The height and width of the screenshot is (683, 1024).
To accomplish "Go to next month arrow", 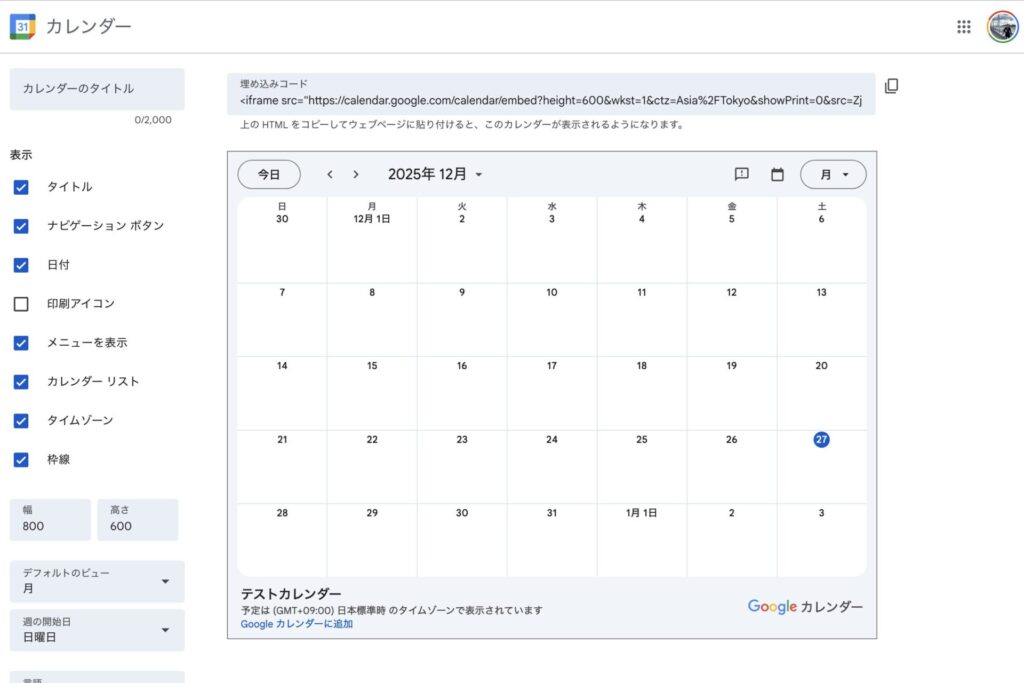I will 356,174.
